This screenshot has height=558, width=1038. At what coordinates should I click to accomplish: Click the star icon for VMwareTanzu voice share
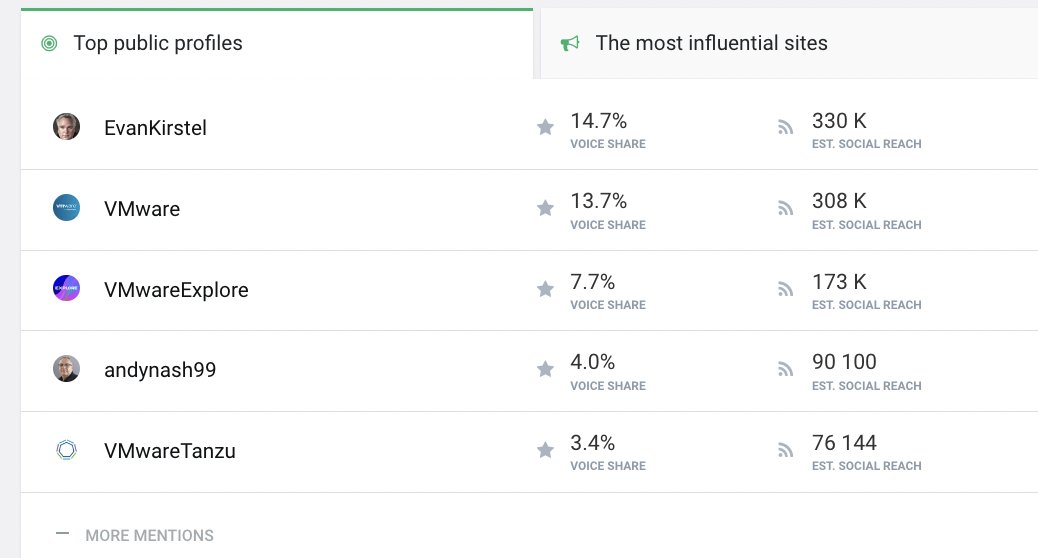click(545, 450)
